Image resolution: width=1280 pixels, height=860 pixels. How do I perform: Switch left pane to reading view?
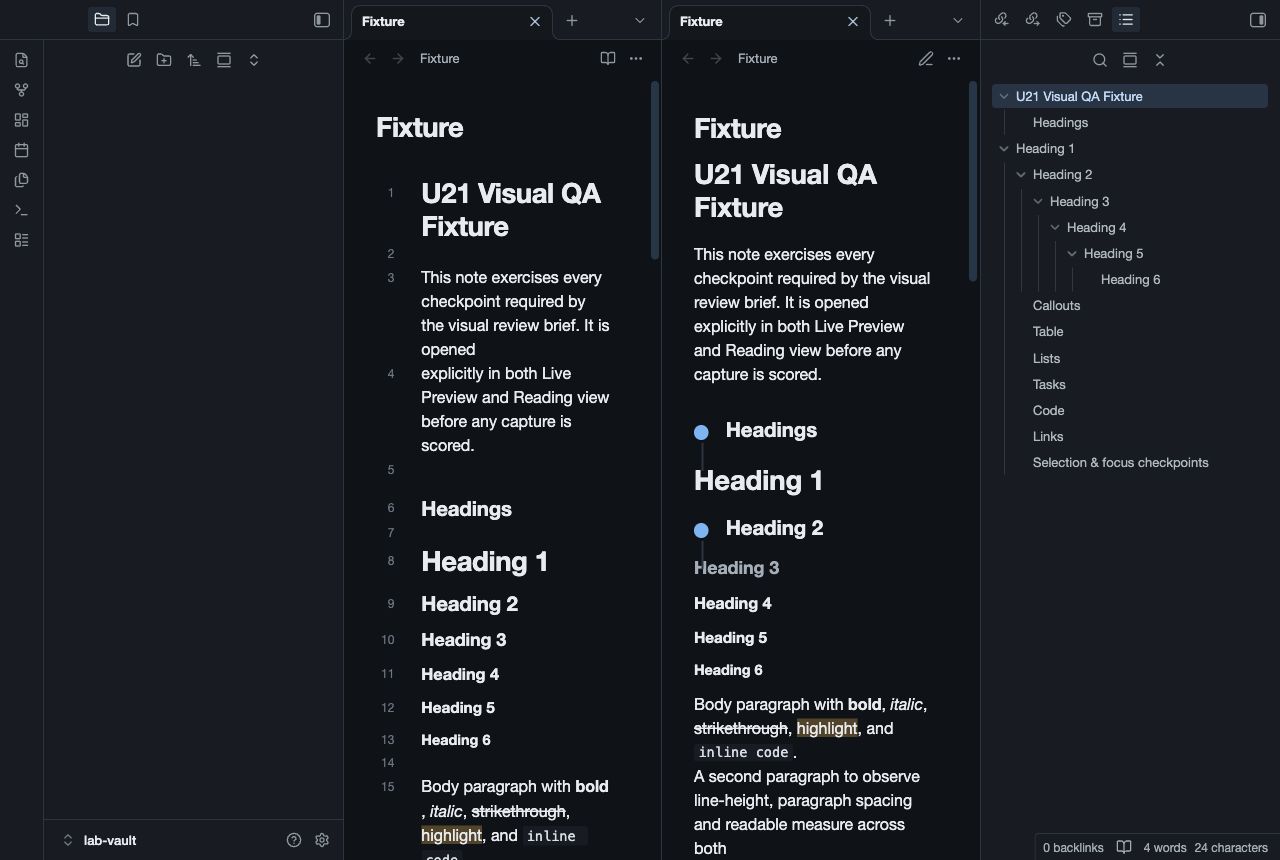608,59
